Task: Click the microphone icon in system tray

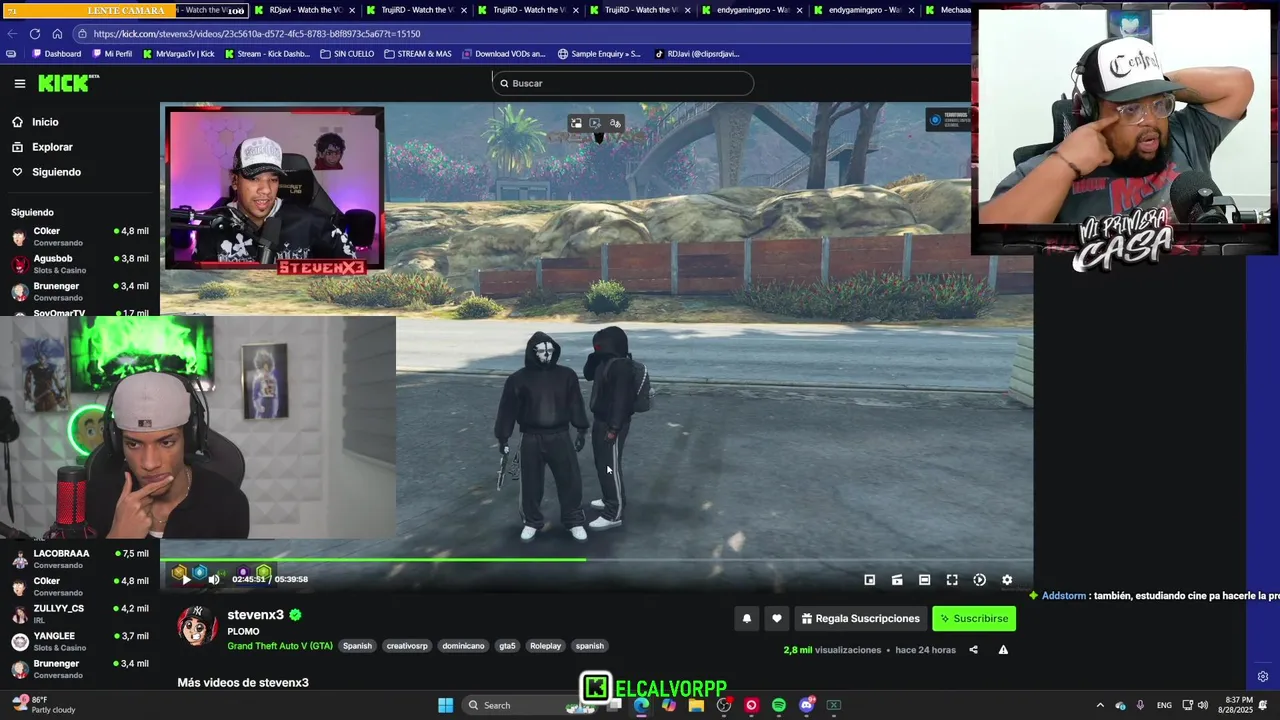Action: point(1140,705)
